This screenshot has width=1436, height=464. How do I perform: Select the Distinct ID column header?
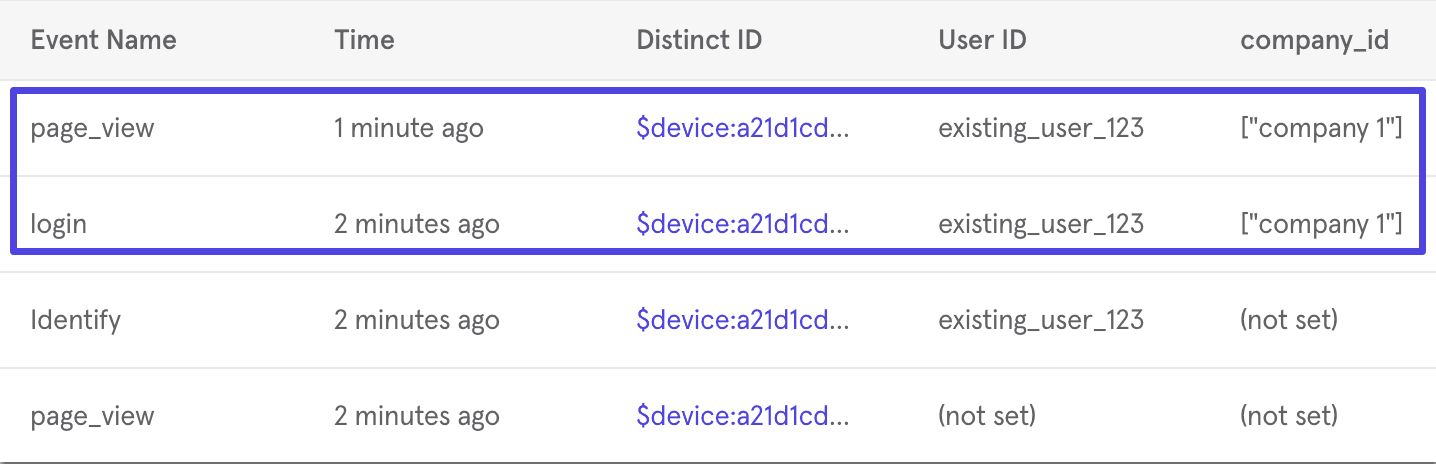coord(699,40)
